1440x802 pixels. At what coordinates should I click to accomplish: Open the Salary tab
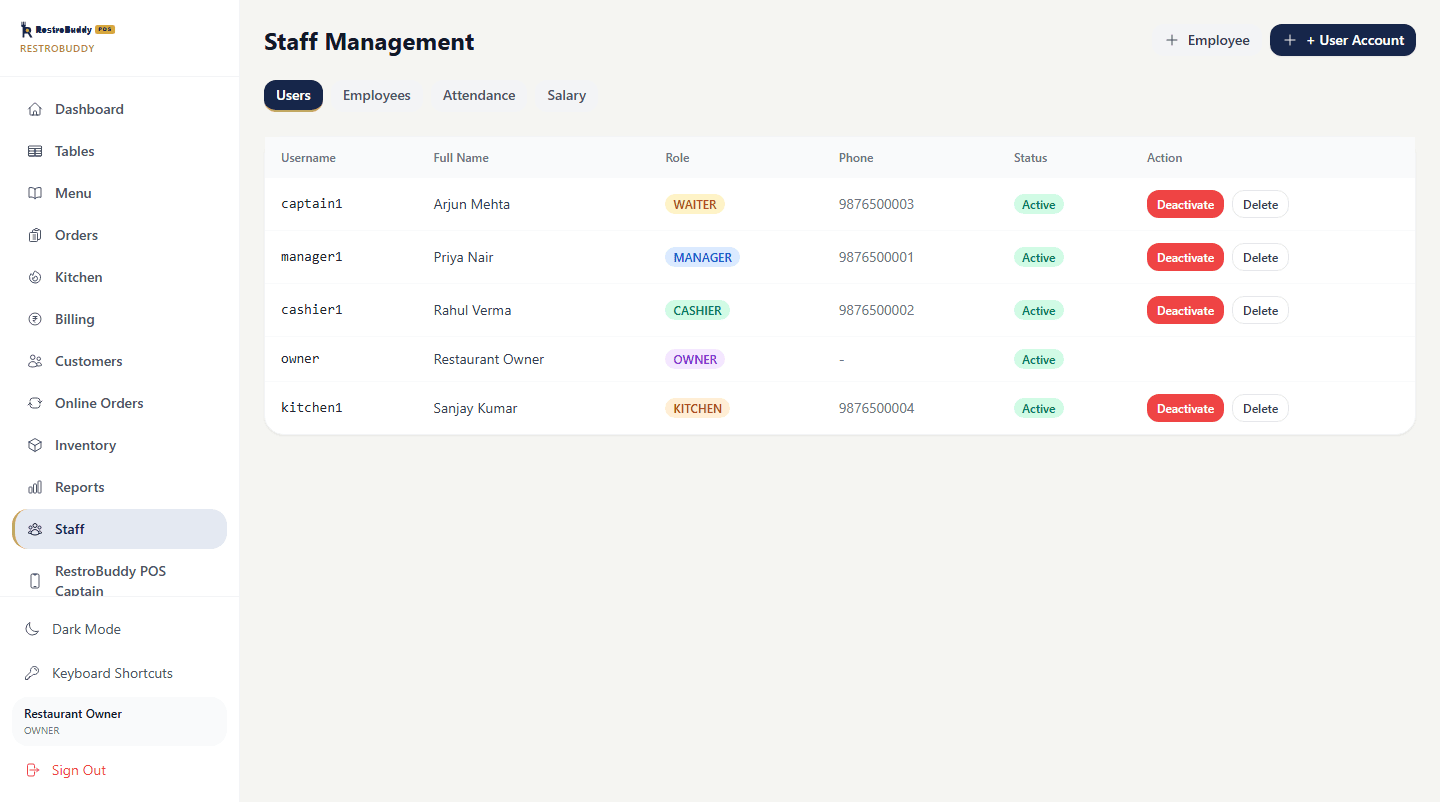coord(567,95)
